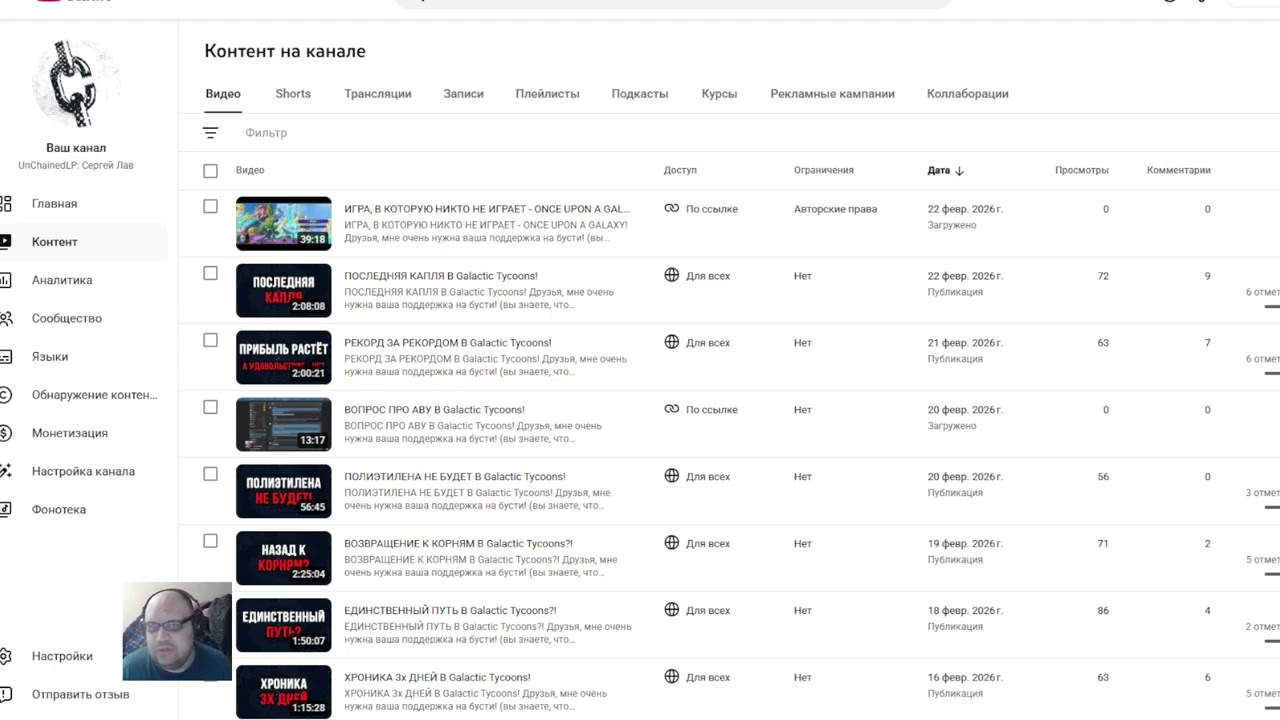Open thumbnail of ИГРА, В КОТОРУЮ НИКТО video
The image size is (1280, 720).
283,223
